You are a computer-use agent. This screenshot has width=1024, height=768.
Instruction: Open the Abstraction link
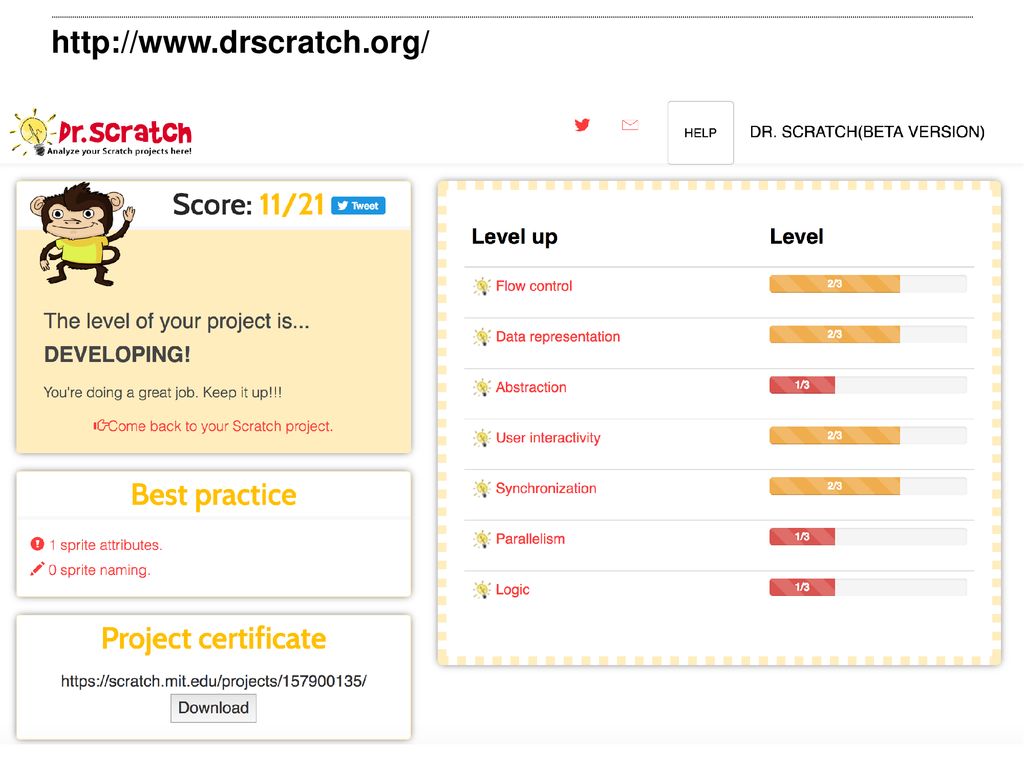531,387
